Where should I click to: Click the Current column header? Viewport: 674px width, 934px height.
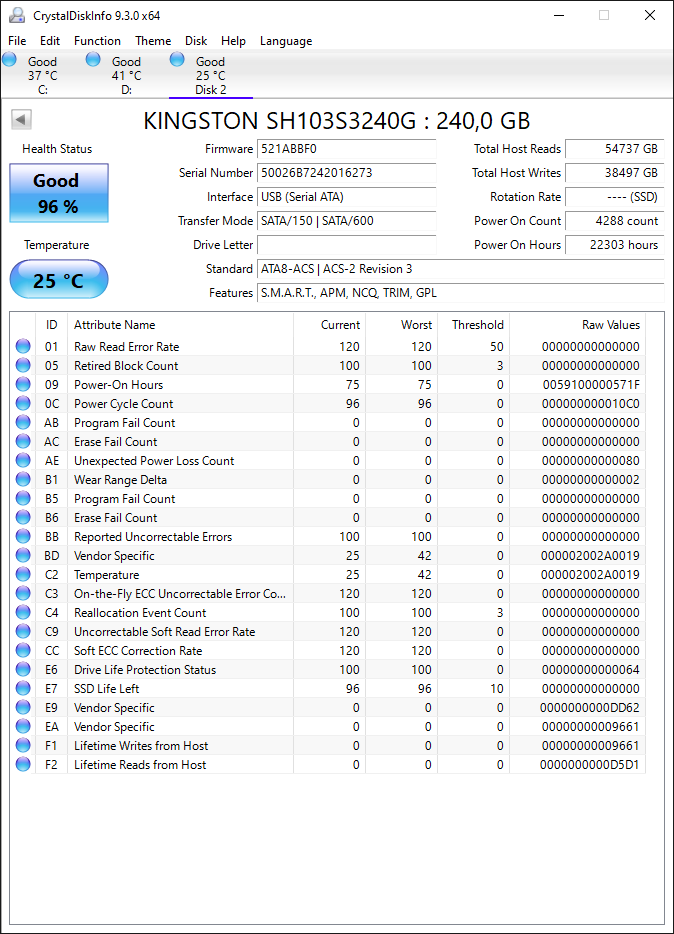click(329, 325)
